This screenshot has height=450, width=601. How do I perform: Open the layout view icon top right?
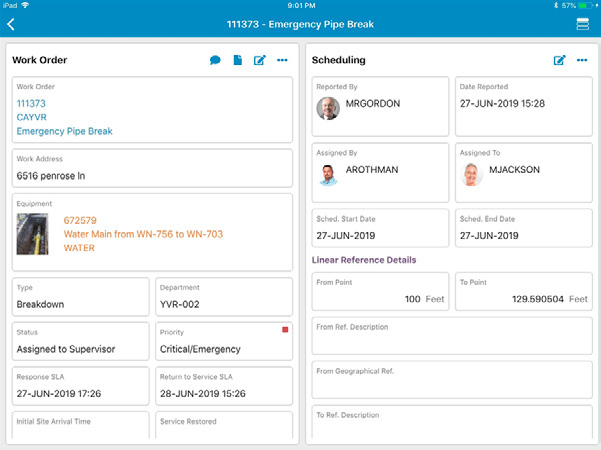582,24
